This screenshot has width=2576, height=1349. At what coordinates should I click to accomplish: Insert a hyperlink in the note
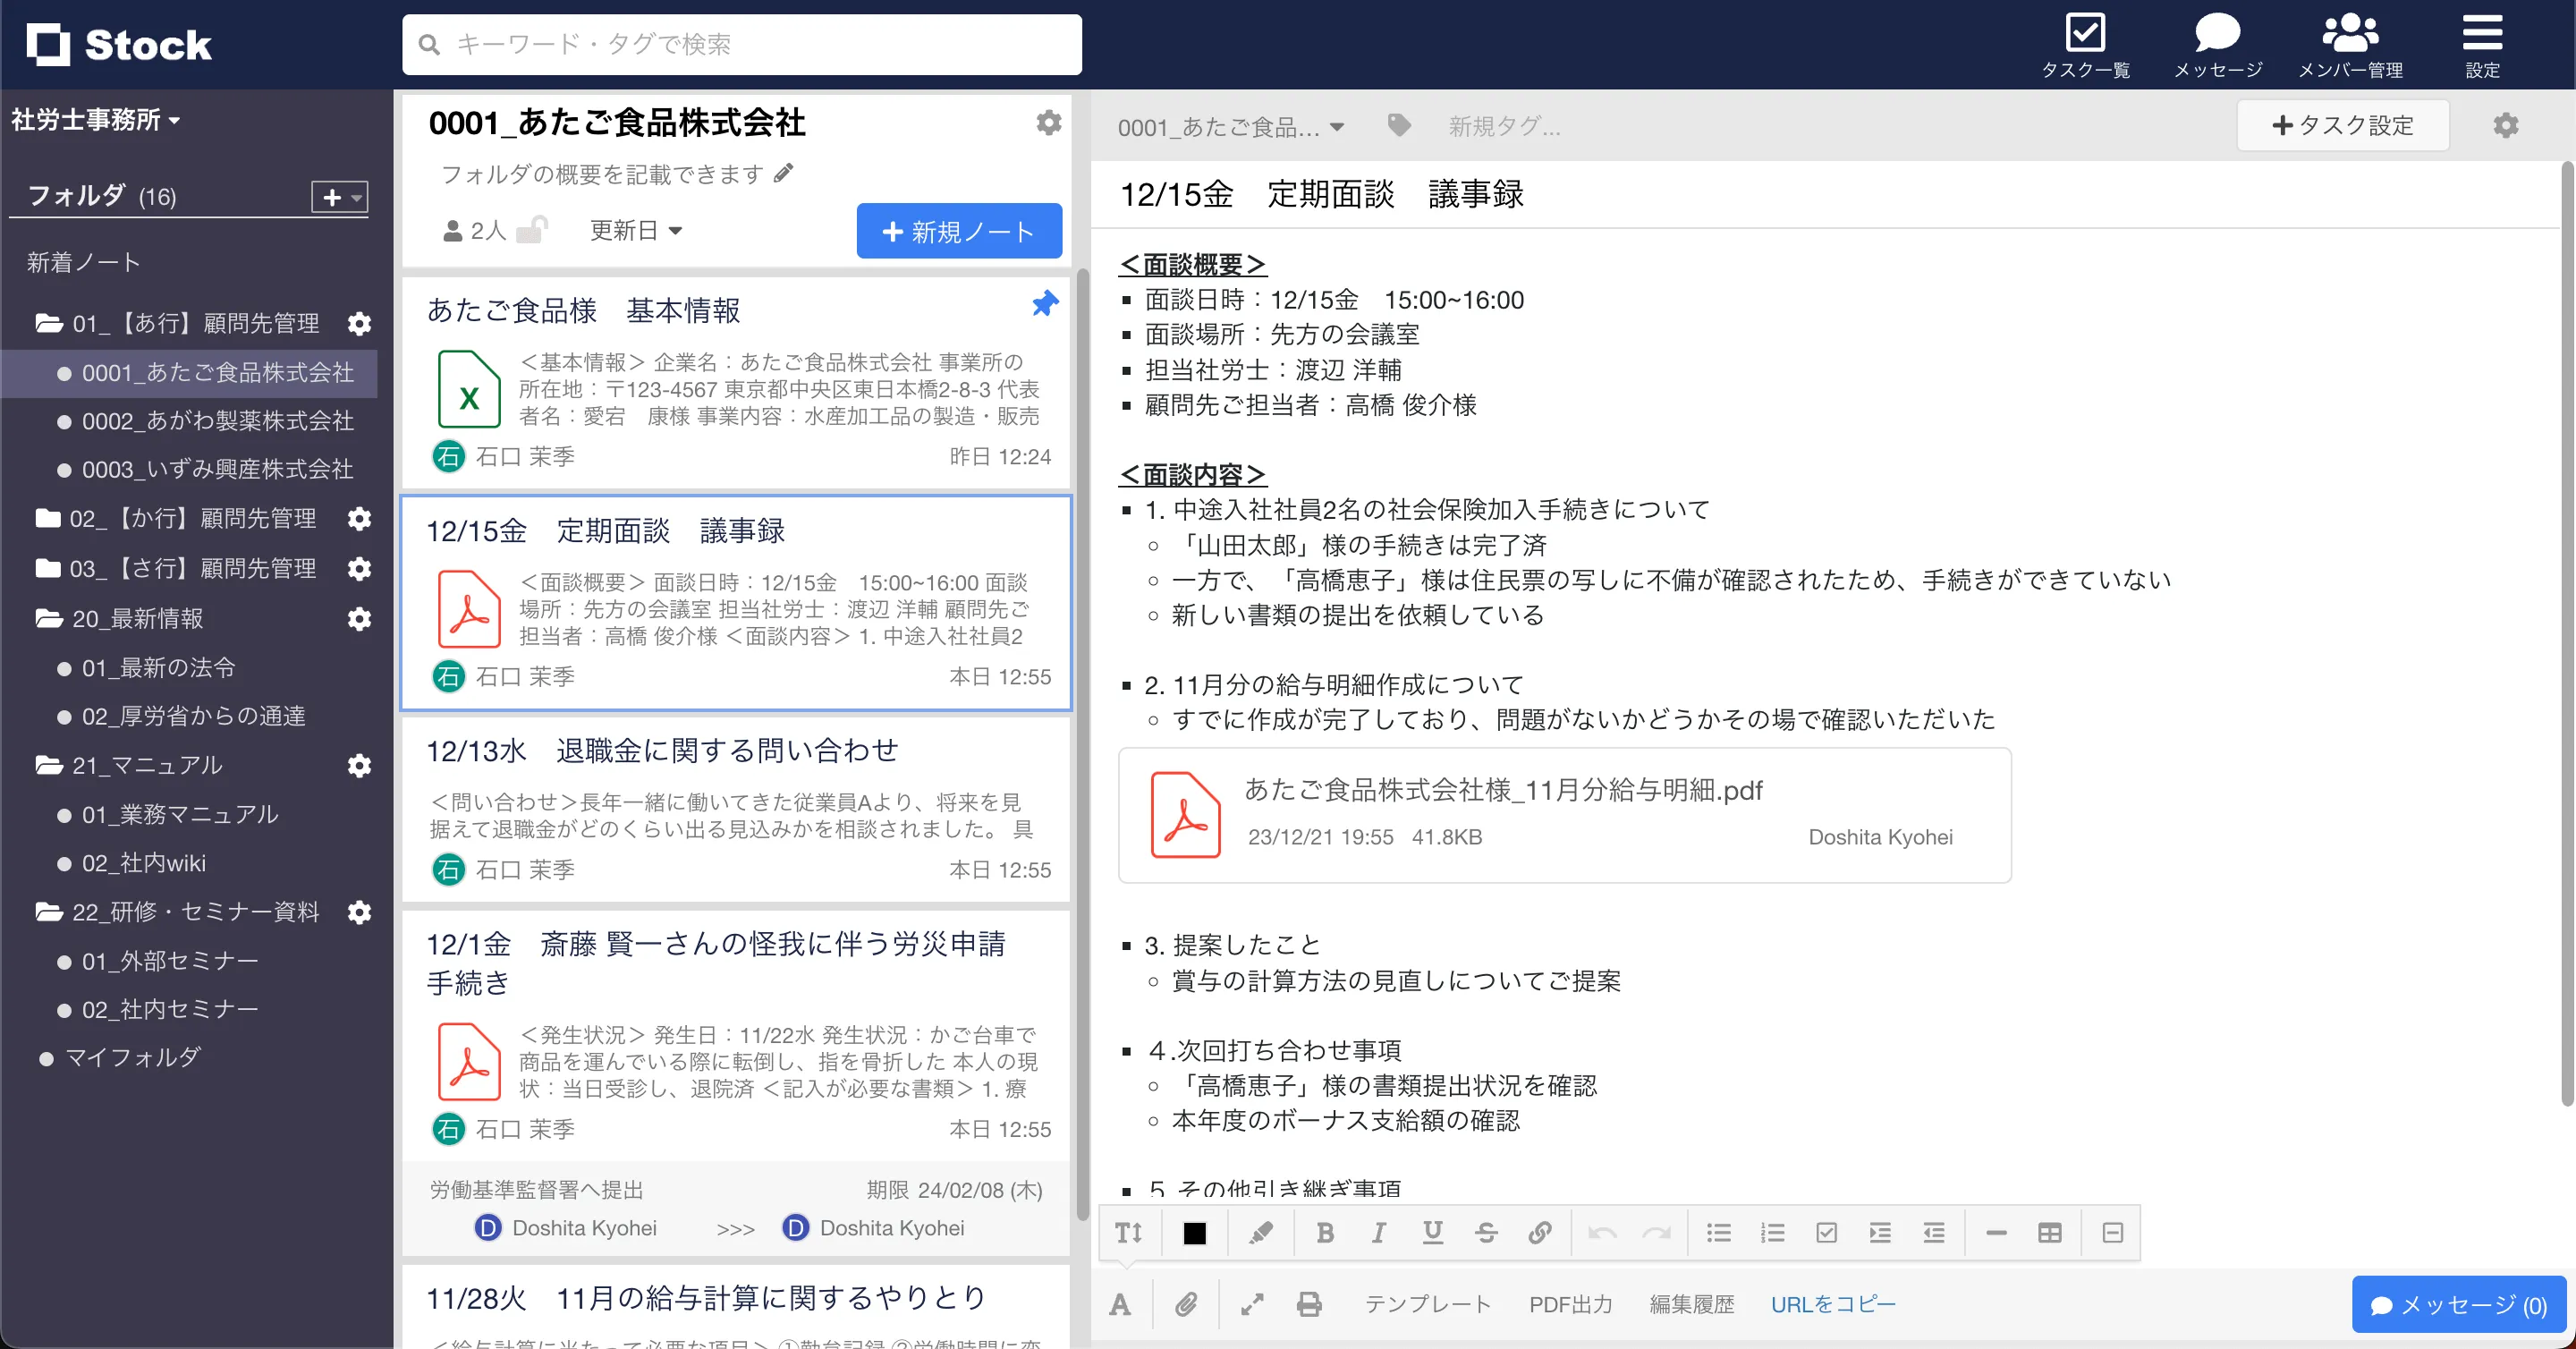1540,1233
